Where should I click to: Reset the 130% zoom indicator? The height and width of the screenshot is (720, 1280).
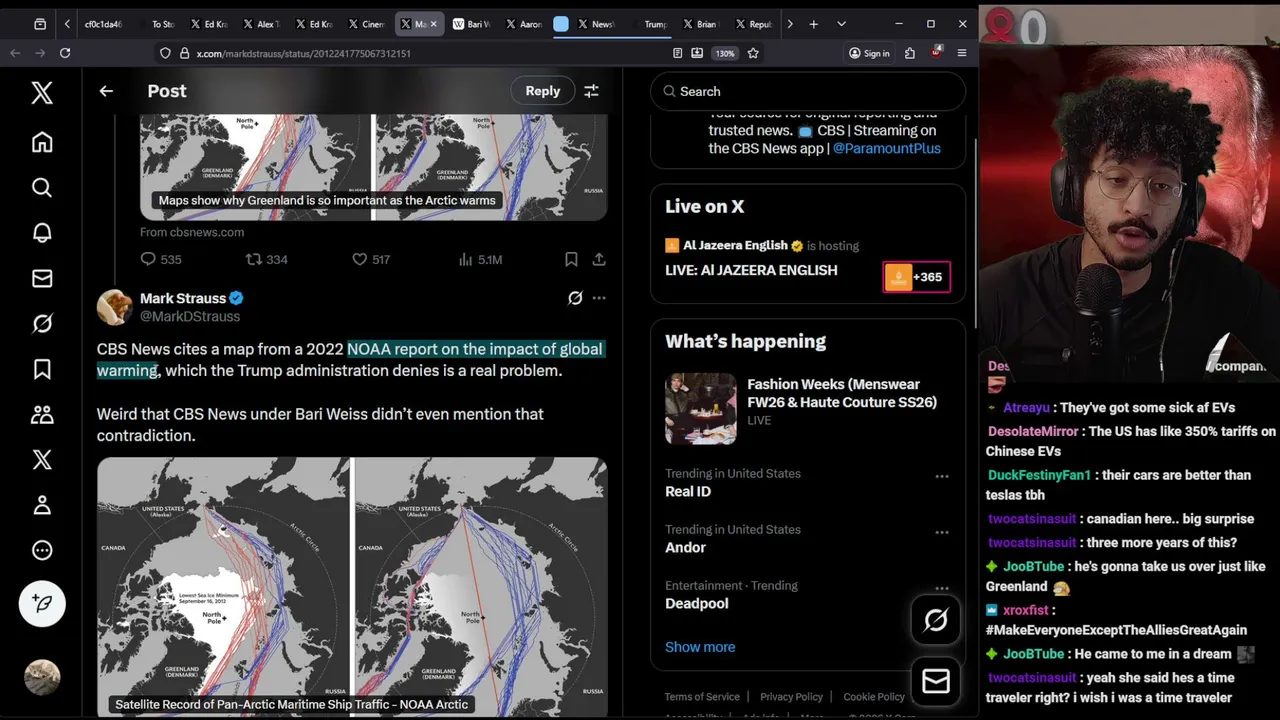click(x=725, y=53)
